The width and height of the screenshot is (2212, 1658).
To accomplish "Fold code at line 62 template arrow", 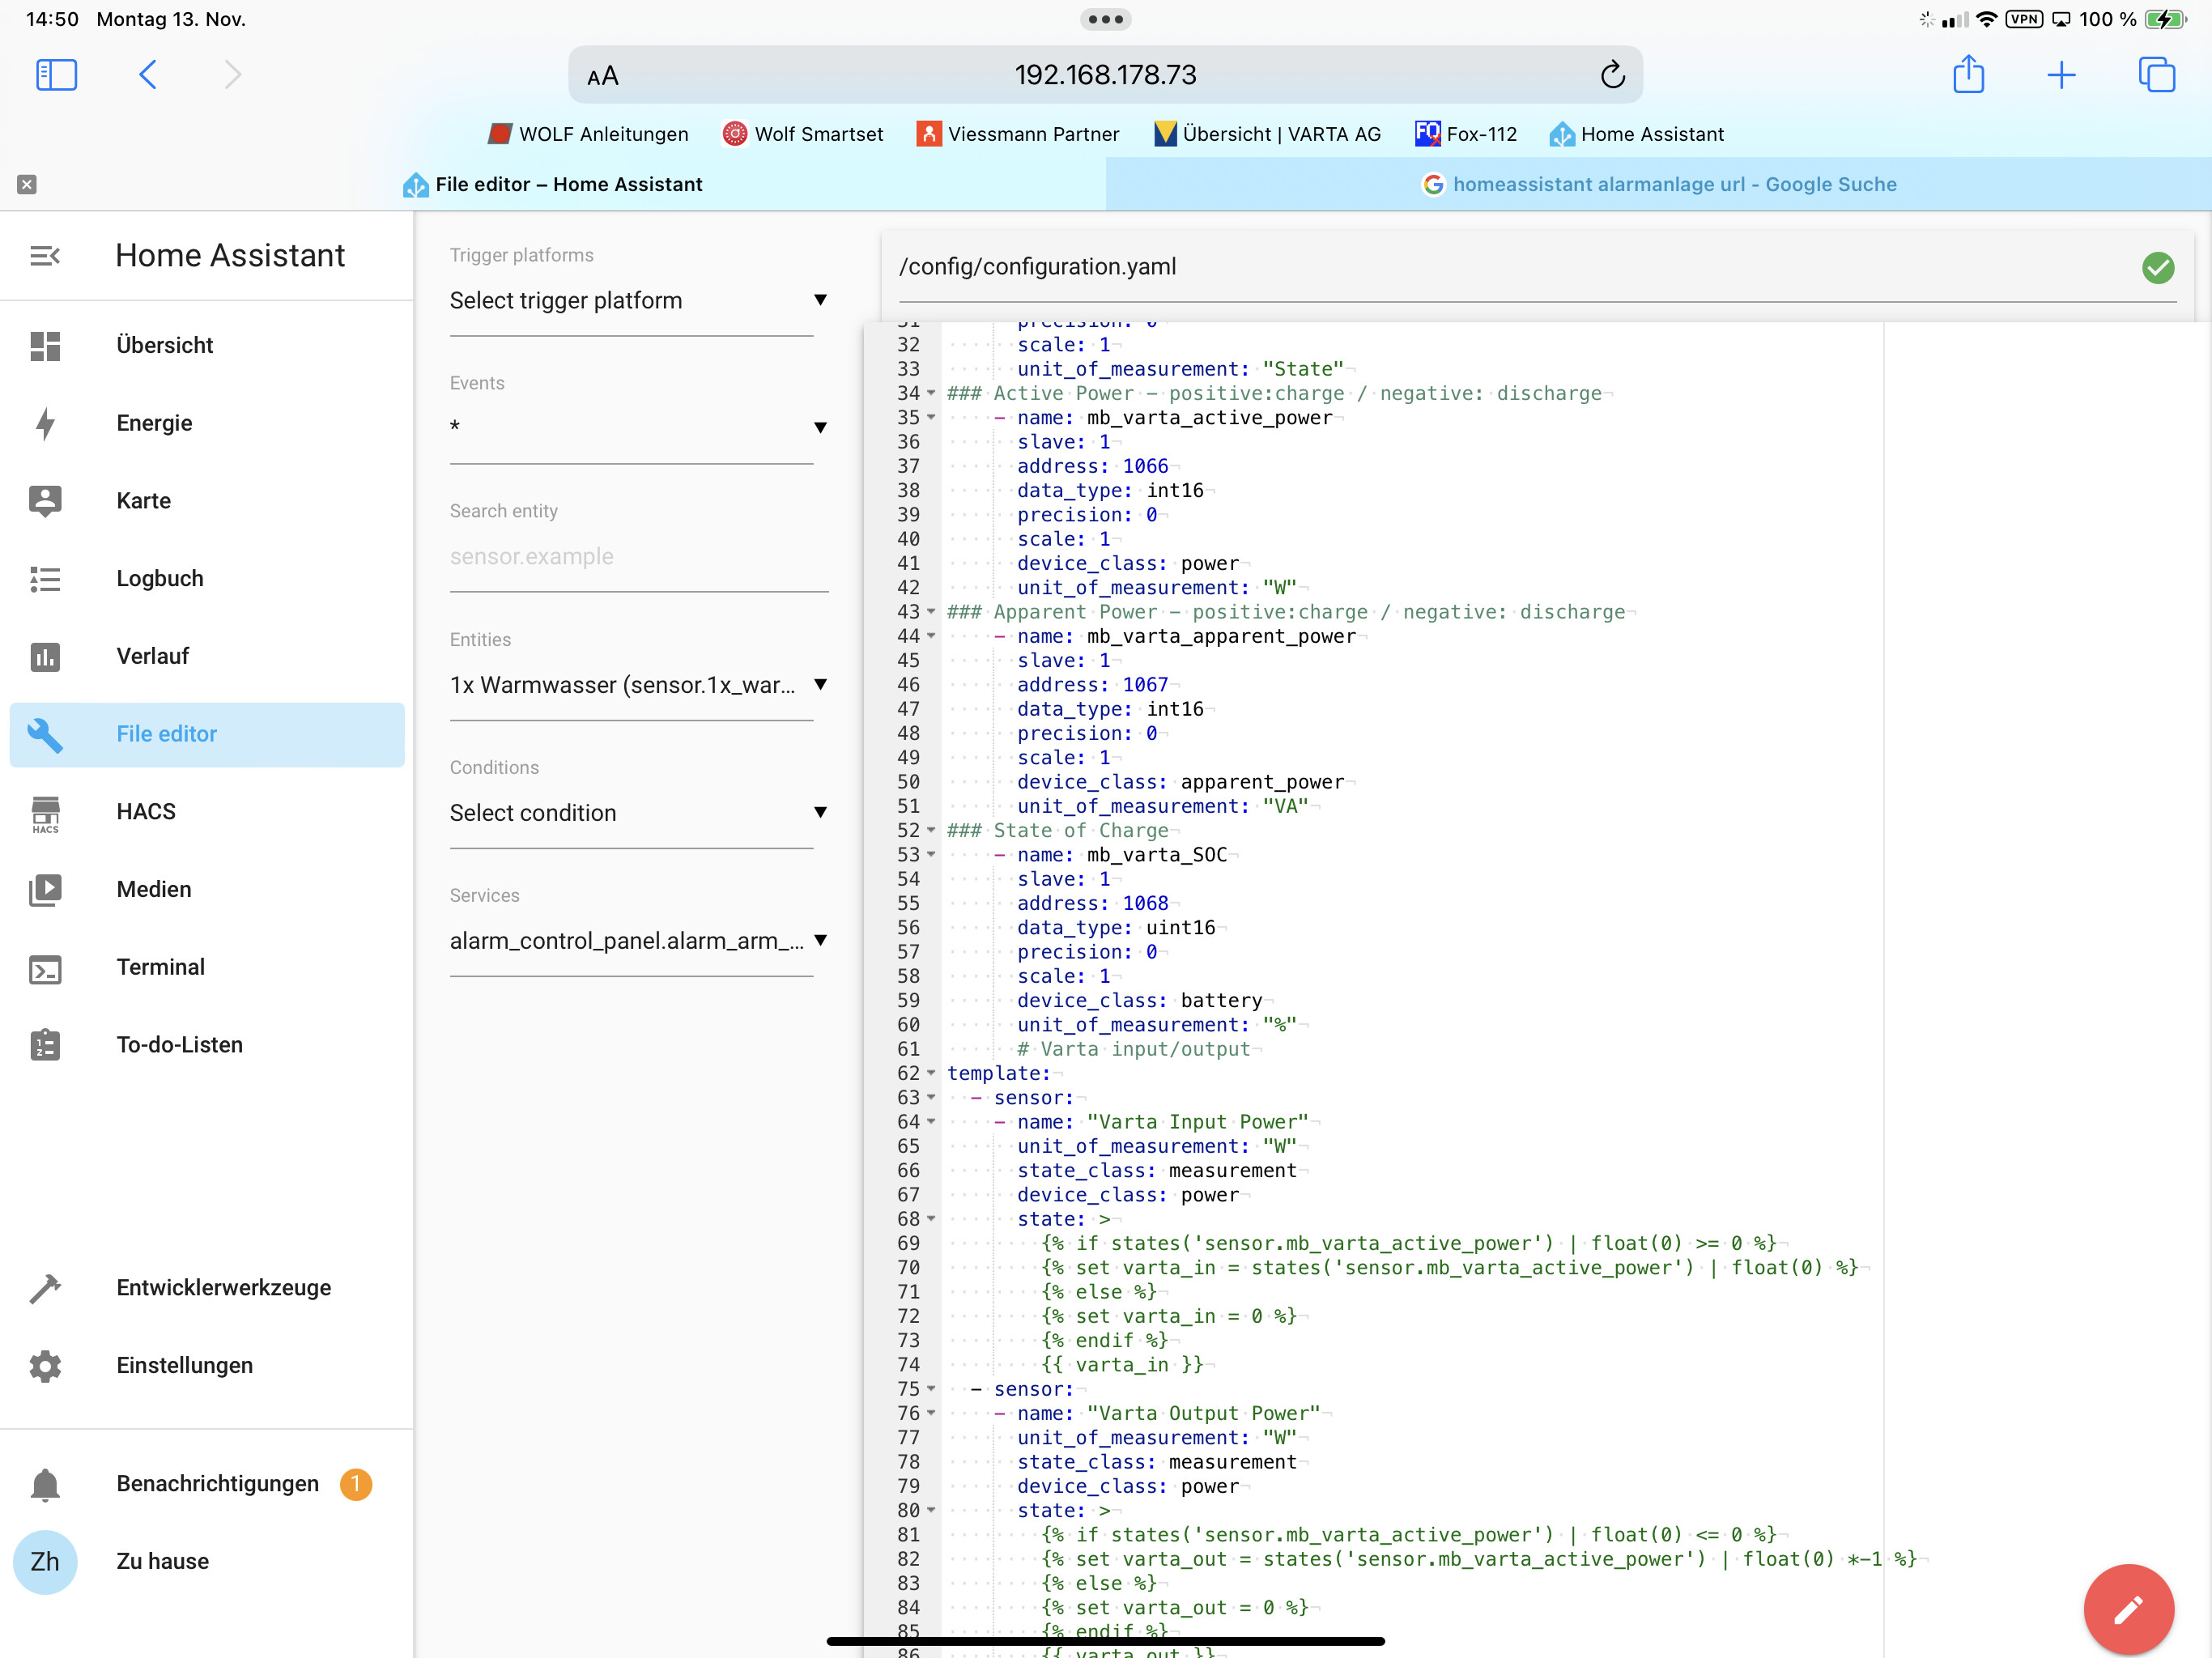I will coord(931,1073).
